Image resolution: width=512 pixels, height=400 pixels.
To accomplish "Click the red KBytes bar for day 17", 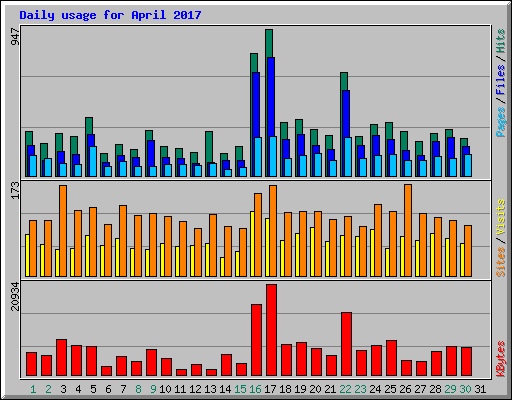I will (271, 330).
